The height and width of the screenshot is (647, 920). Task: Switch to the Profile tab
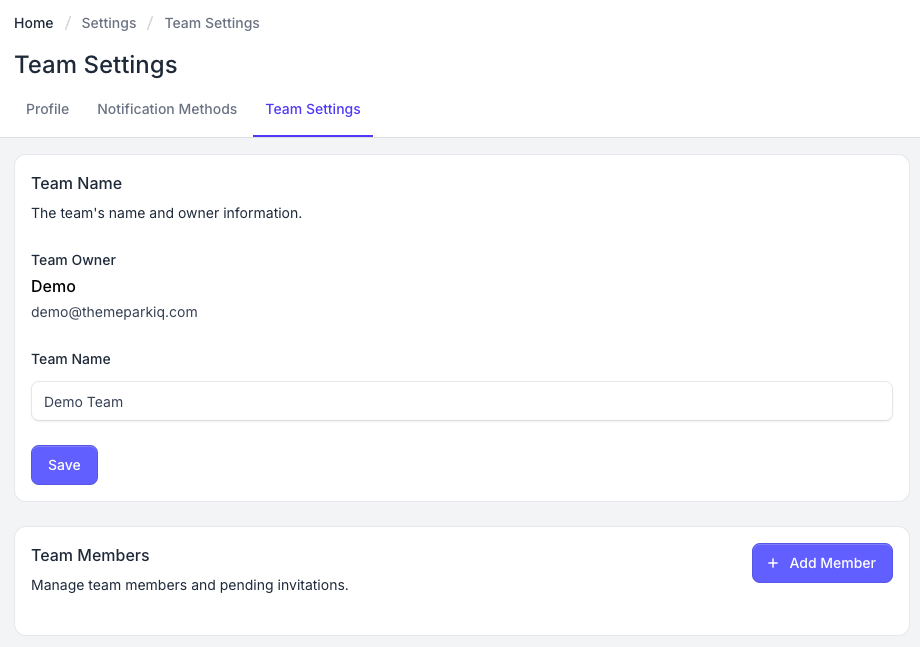(47, 109)
